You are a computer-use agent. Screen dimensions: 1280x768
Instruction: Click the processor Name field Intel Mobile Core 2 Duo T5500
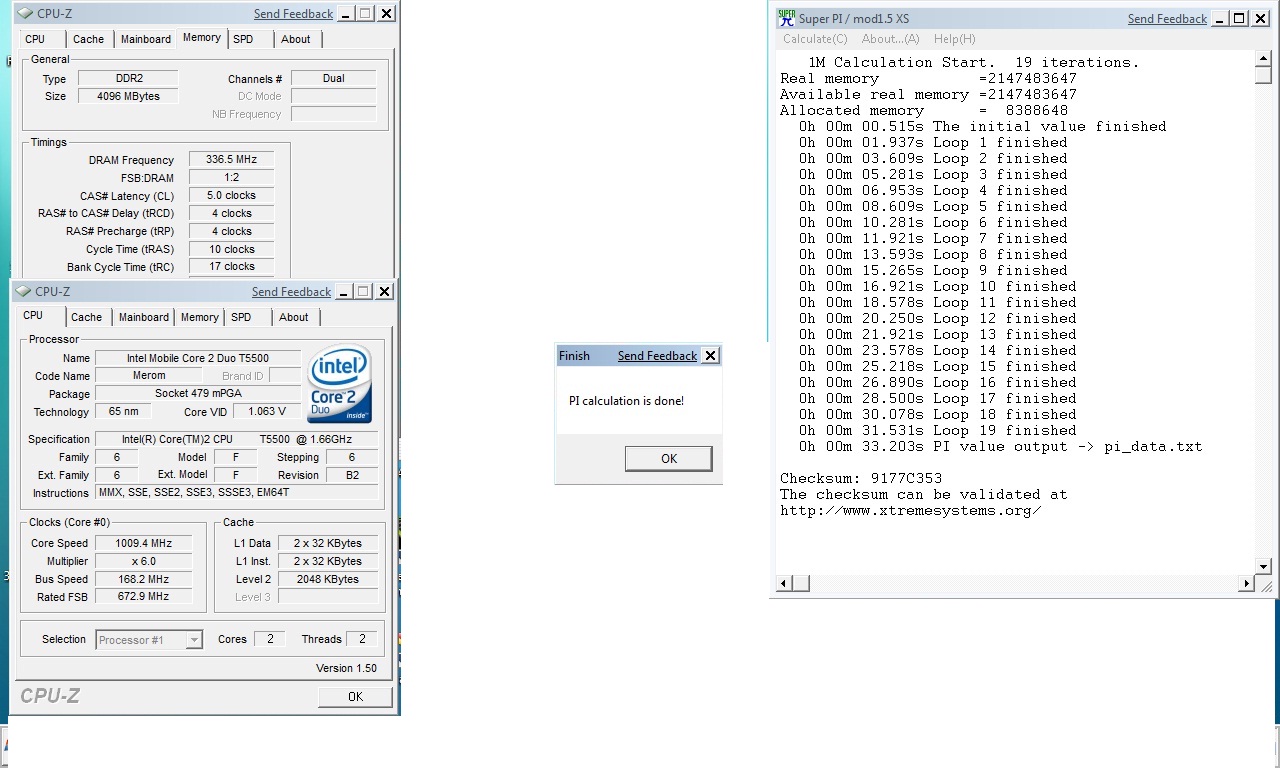[x=198, y=358]
